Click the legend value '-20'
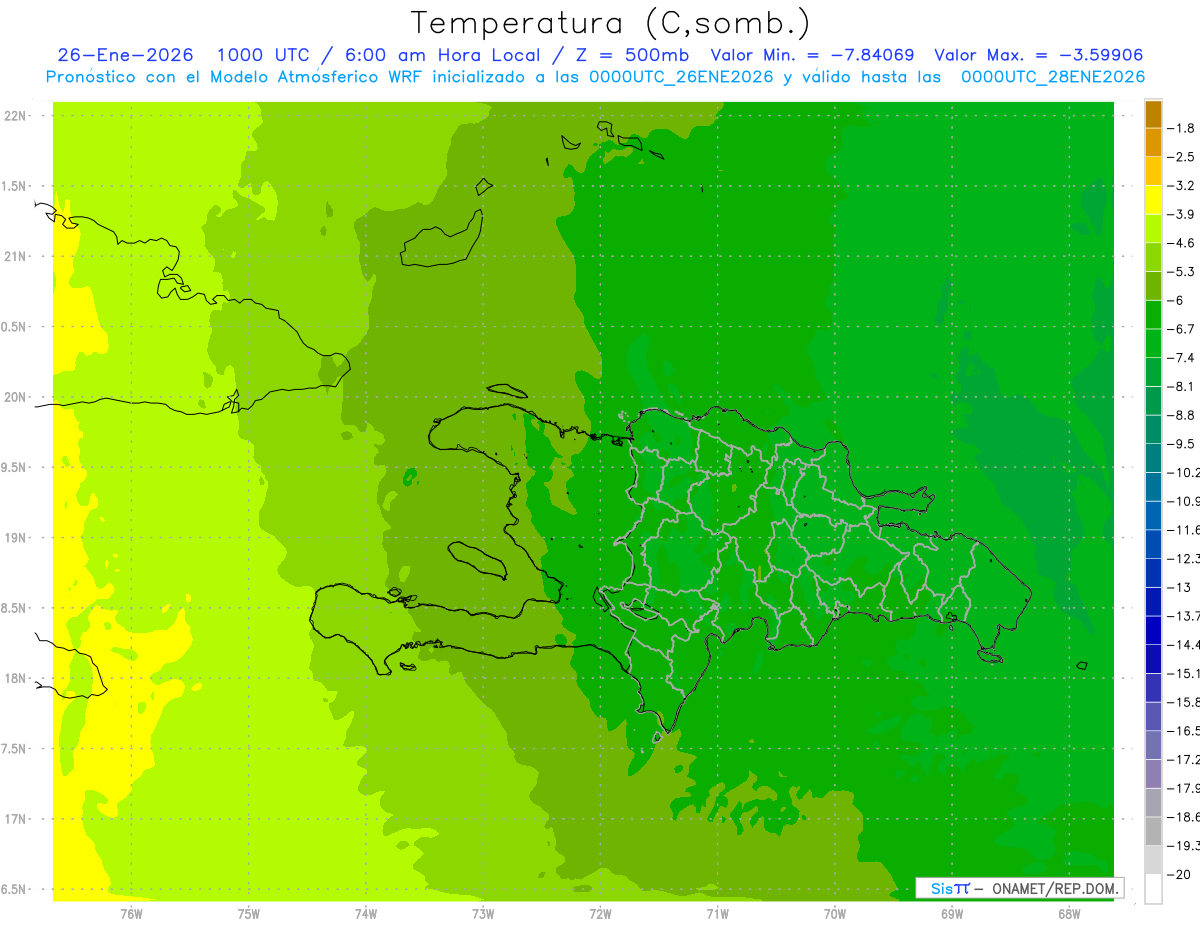This screenshot has height=927, width=1200. click(1179, 874)
